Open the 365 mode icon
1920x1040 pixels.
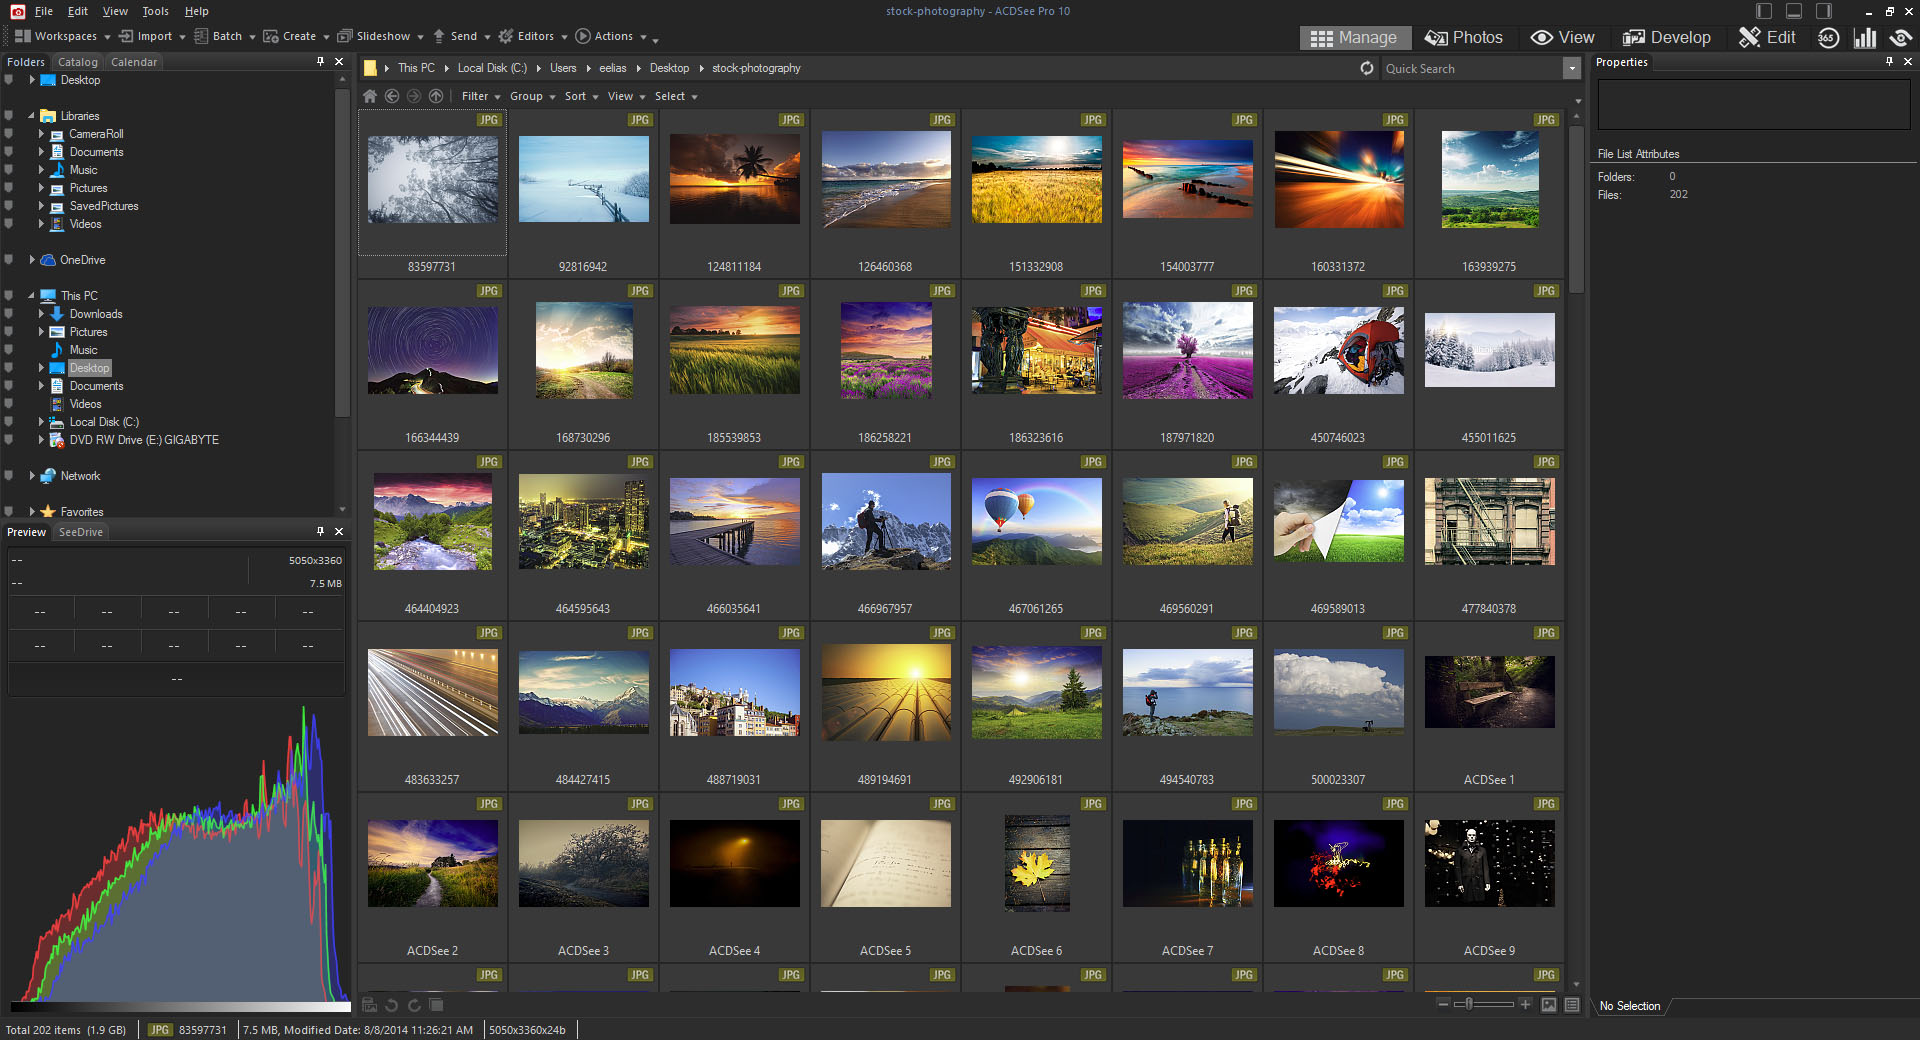1828,38
